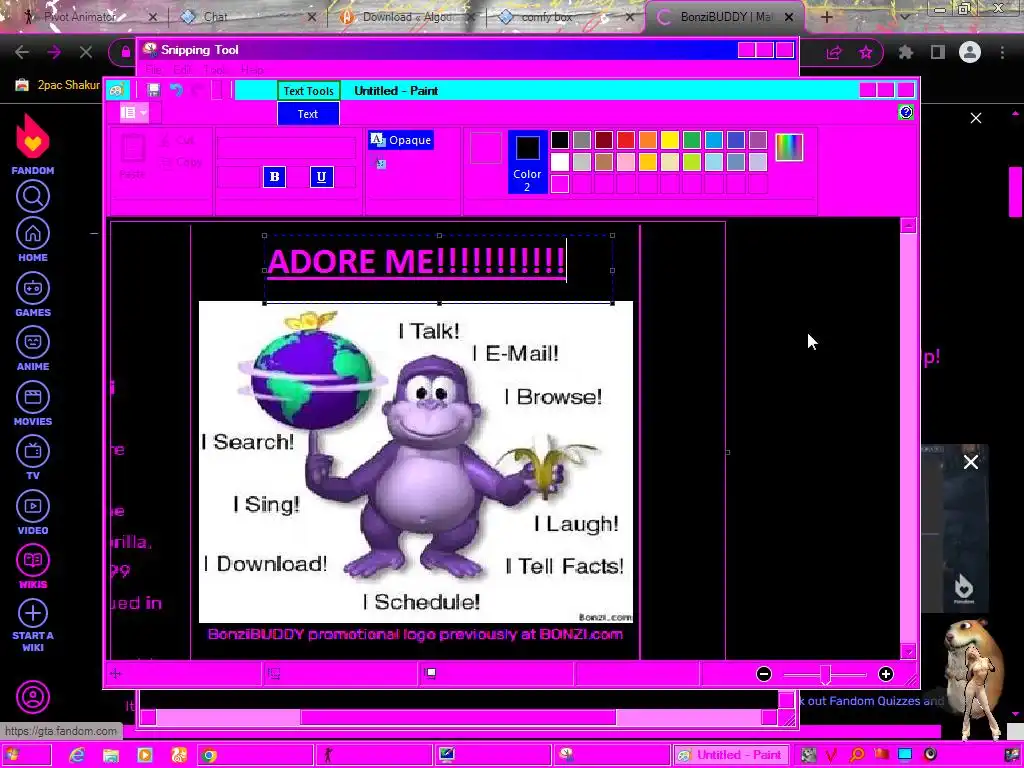Select the Text Tools contextual tab
The height and width of the screenshot is (768, 1024).
(x=308, y=91)
